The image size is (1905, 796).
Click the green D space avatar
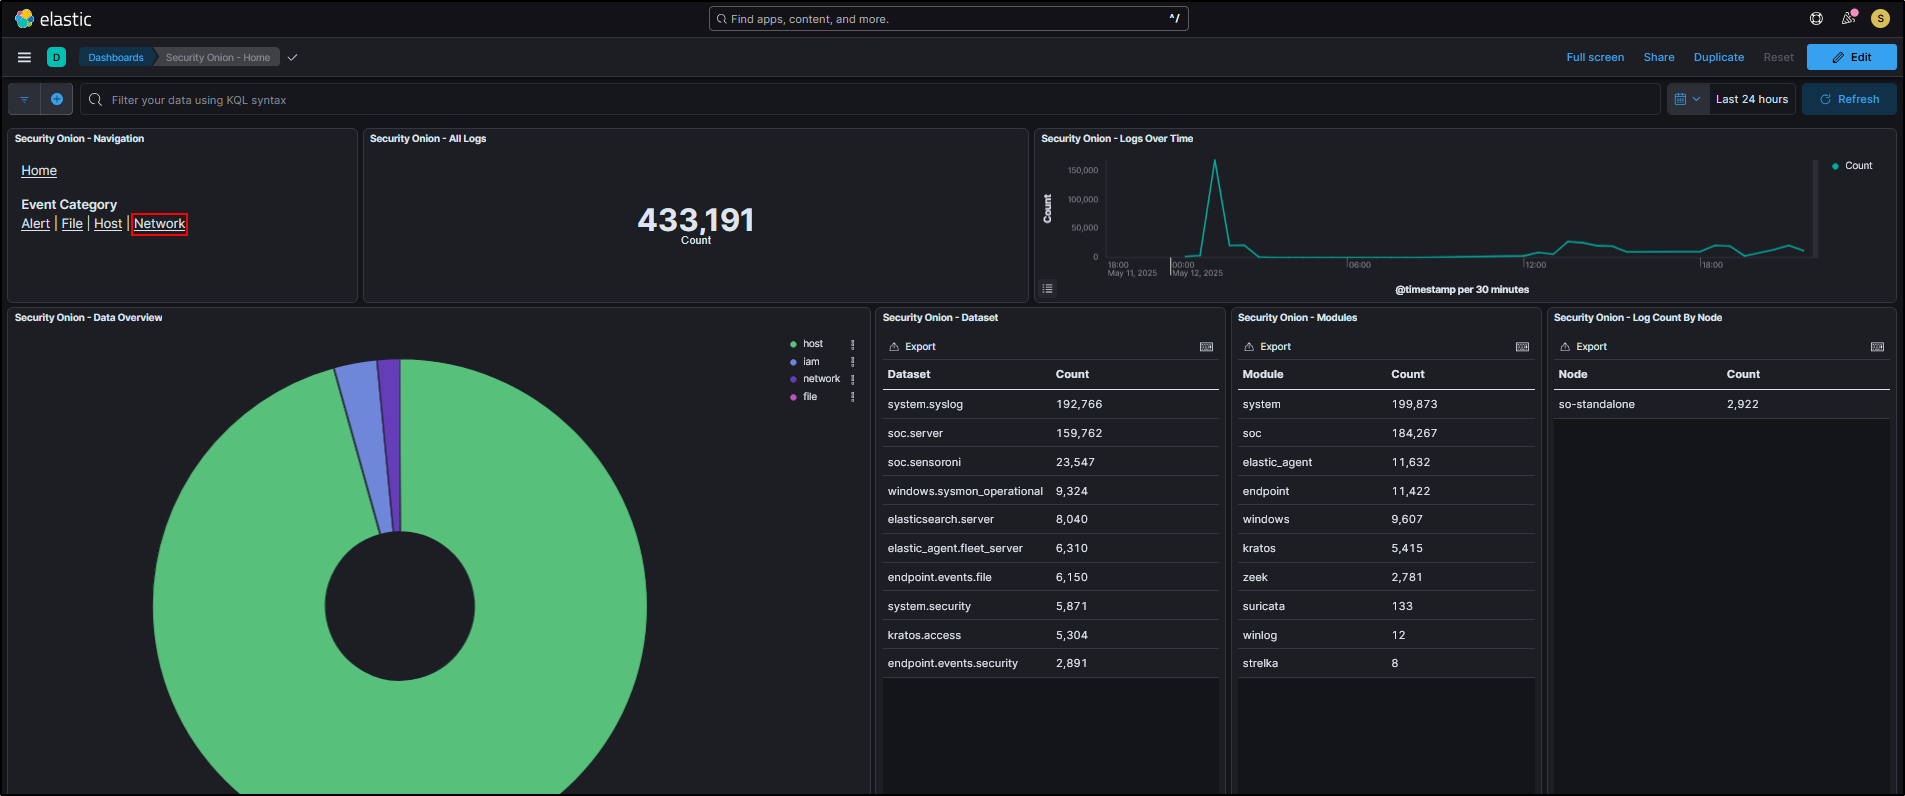[x=56, y=57]
